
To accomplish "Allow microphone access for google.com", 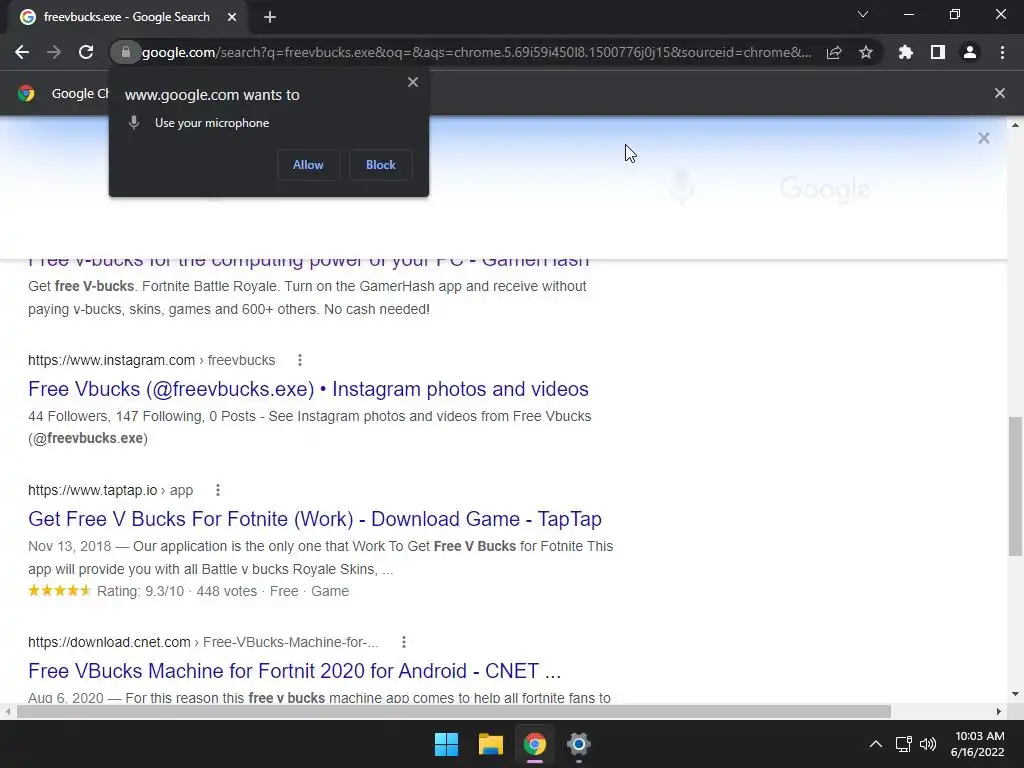I will 308,165.
